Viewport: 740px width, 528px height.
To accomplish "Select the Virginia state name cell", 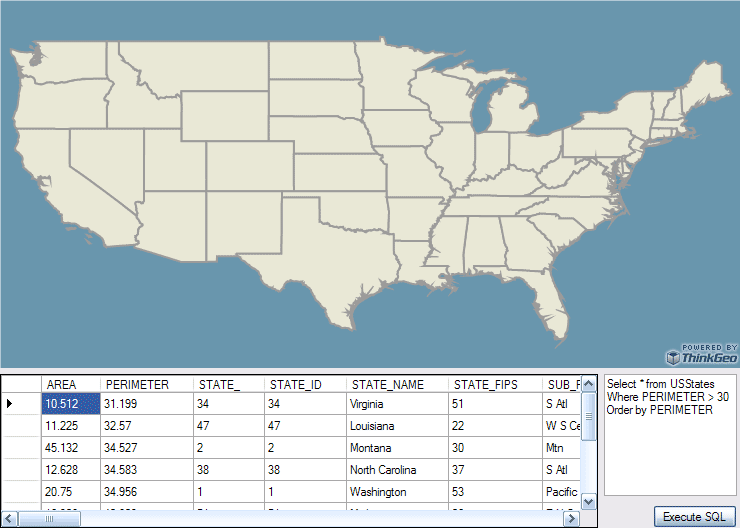I will click(x=397, y=404).
